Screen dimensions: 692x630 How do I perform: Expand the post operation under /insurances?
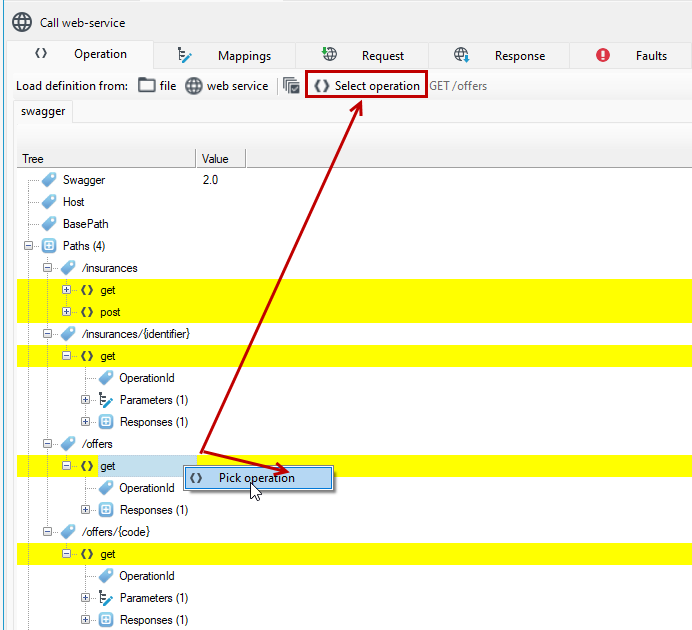[66, 312]
